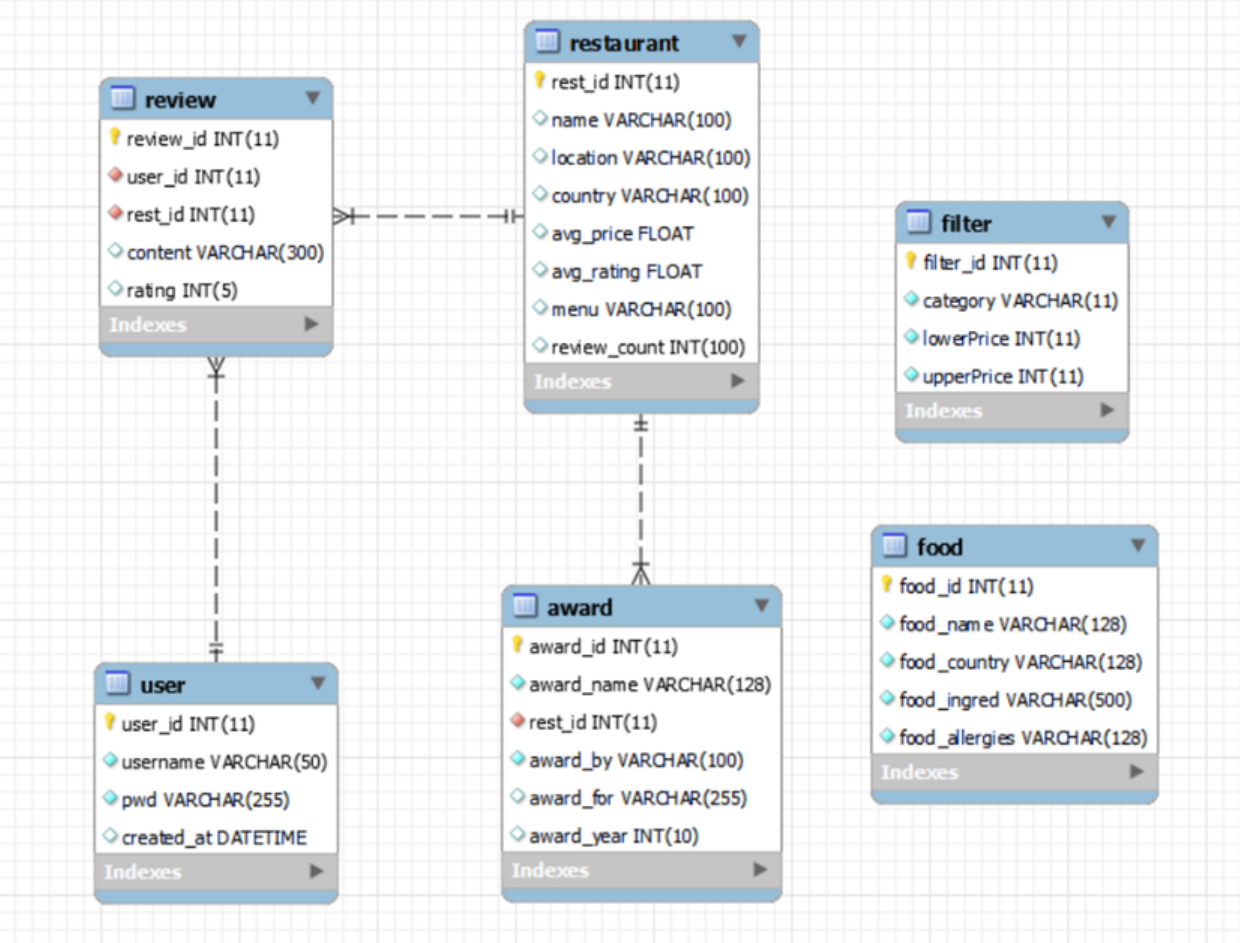This screenshot has width=1240, height=943.
Task: Click the restaurant rest_id key icon
Action: [540, 81]
